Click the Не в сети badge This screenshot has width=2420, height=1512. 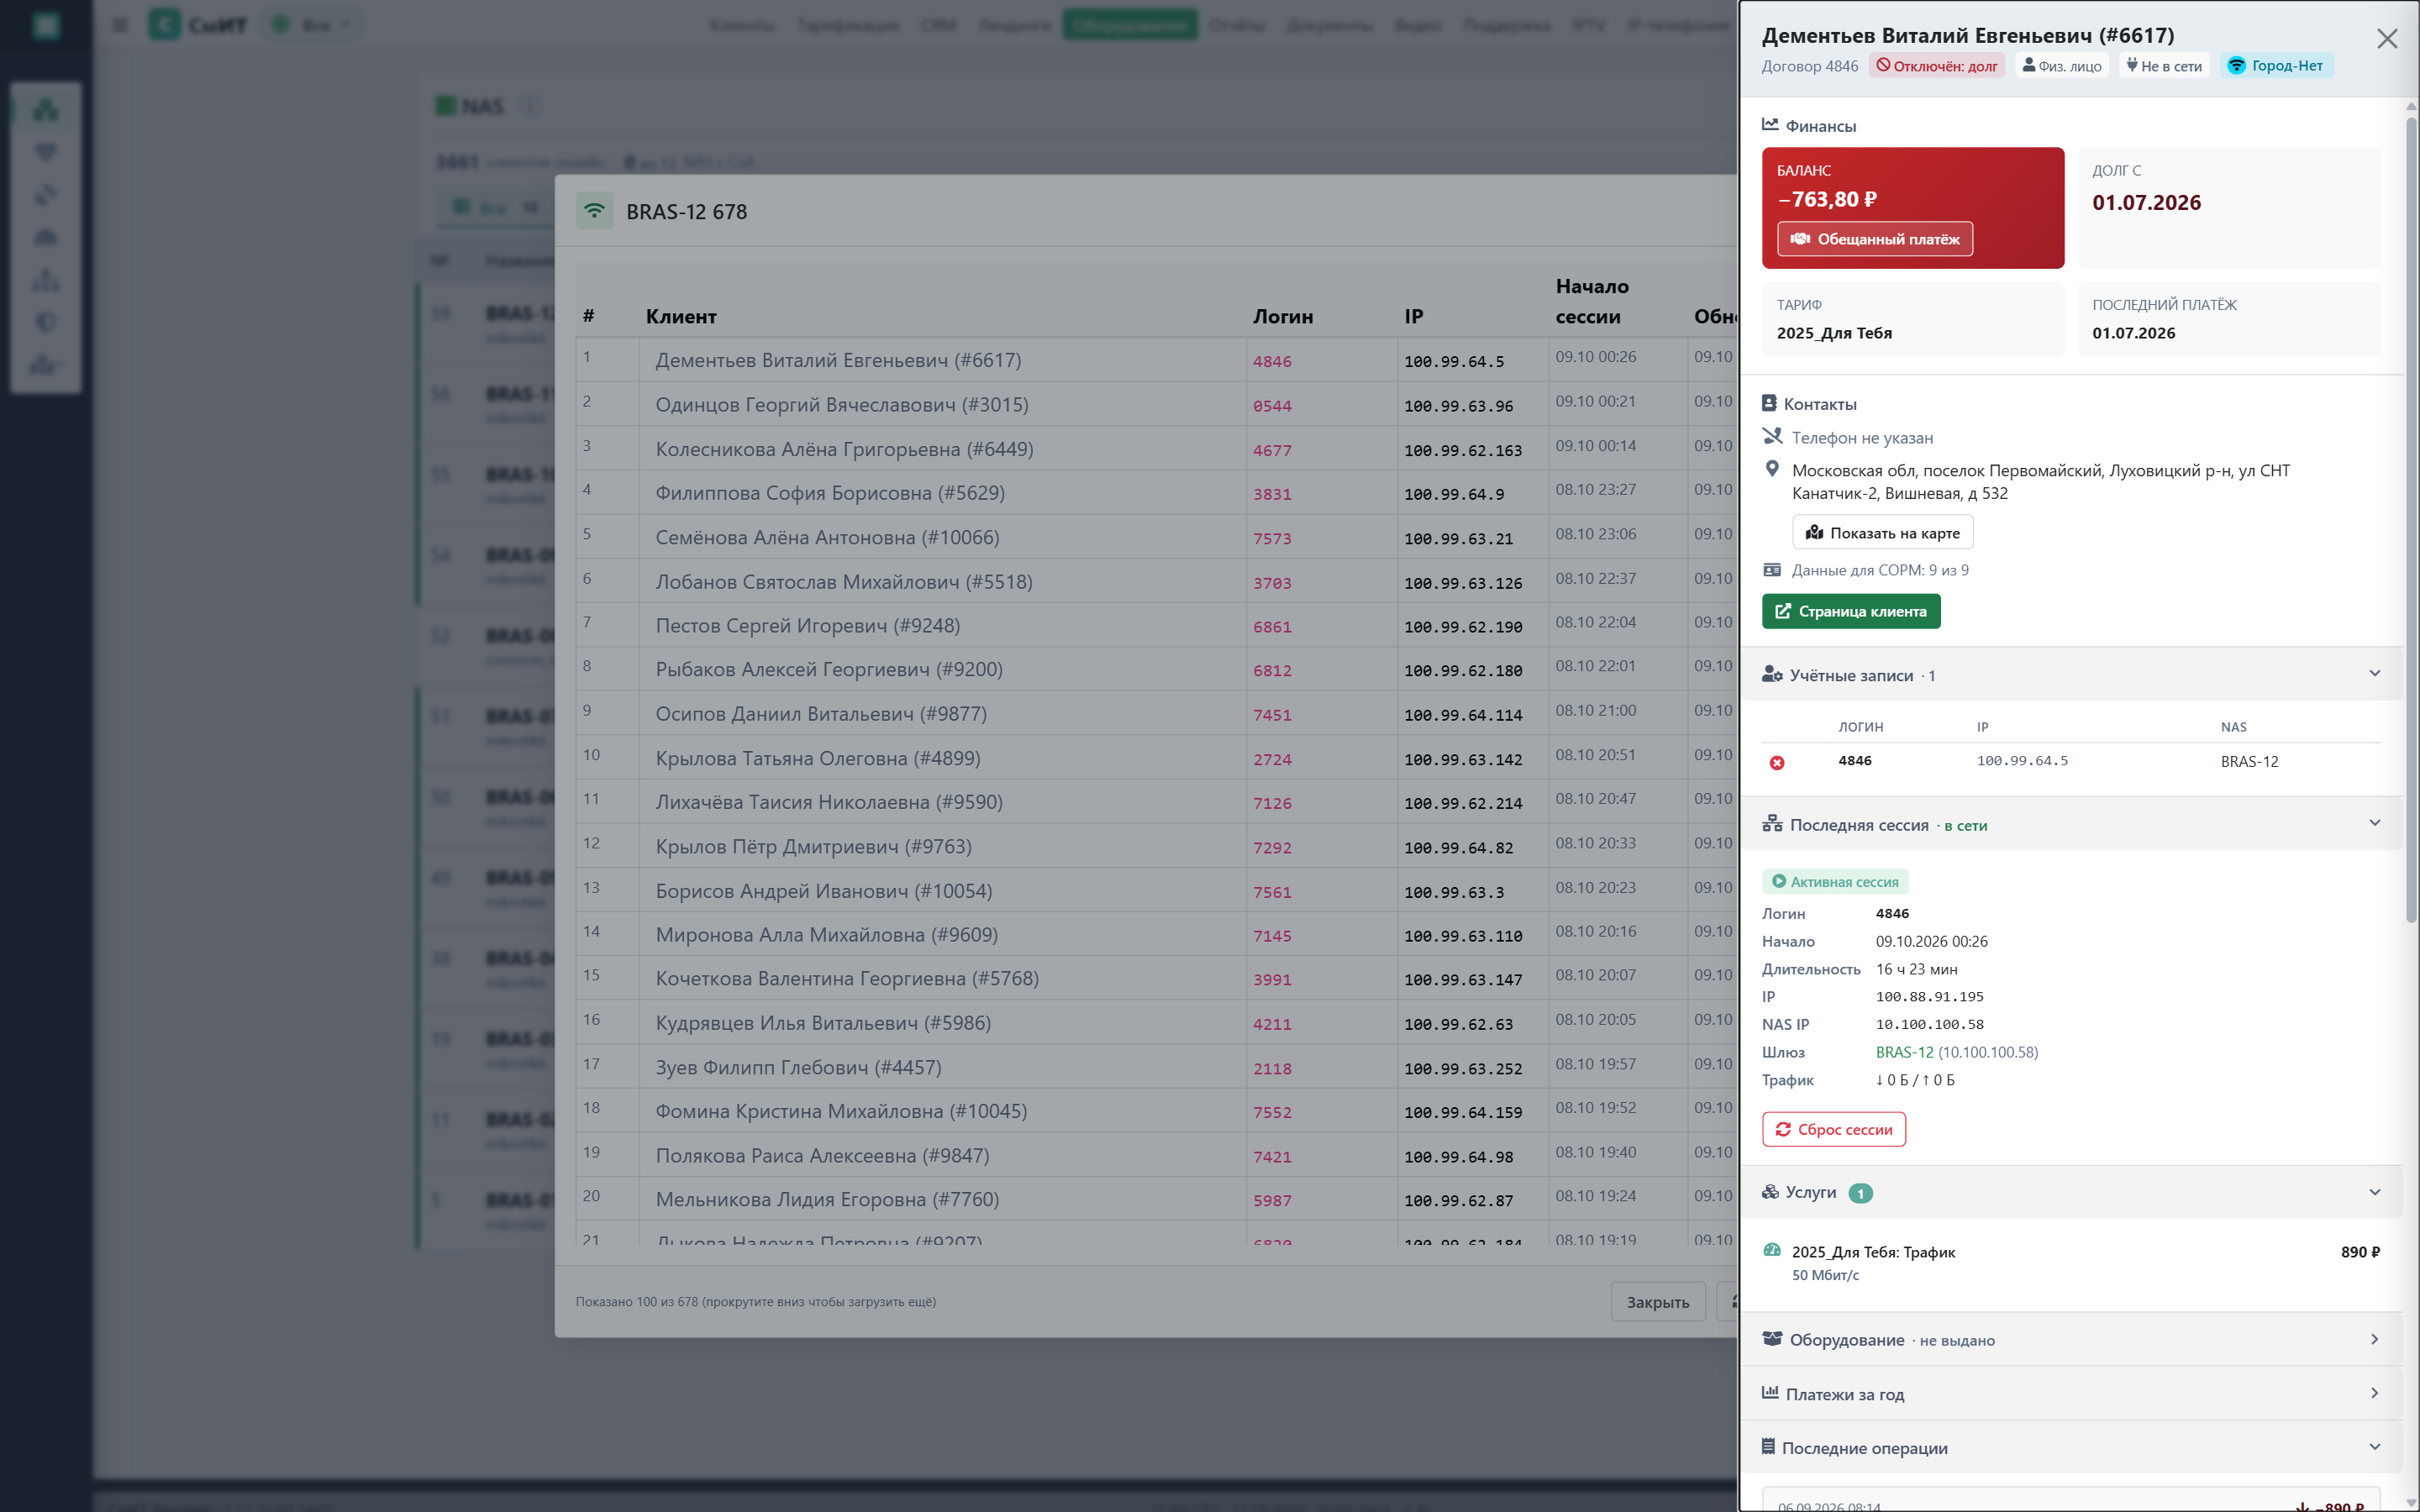pyautogui.click(x=2164, y=66)
